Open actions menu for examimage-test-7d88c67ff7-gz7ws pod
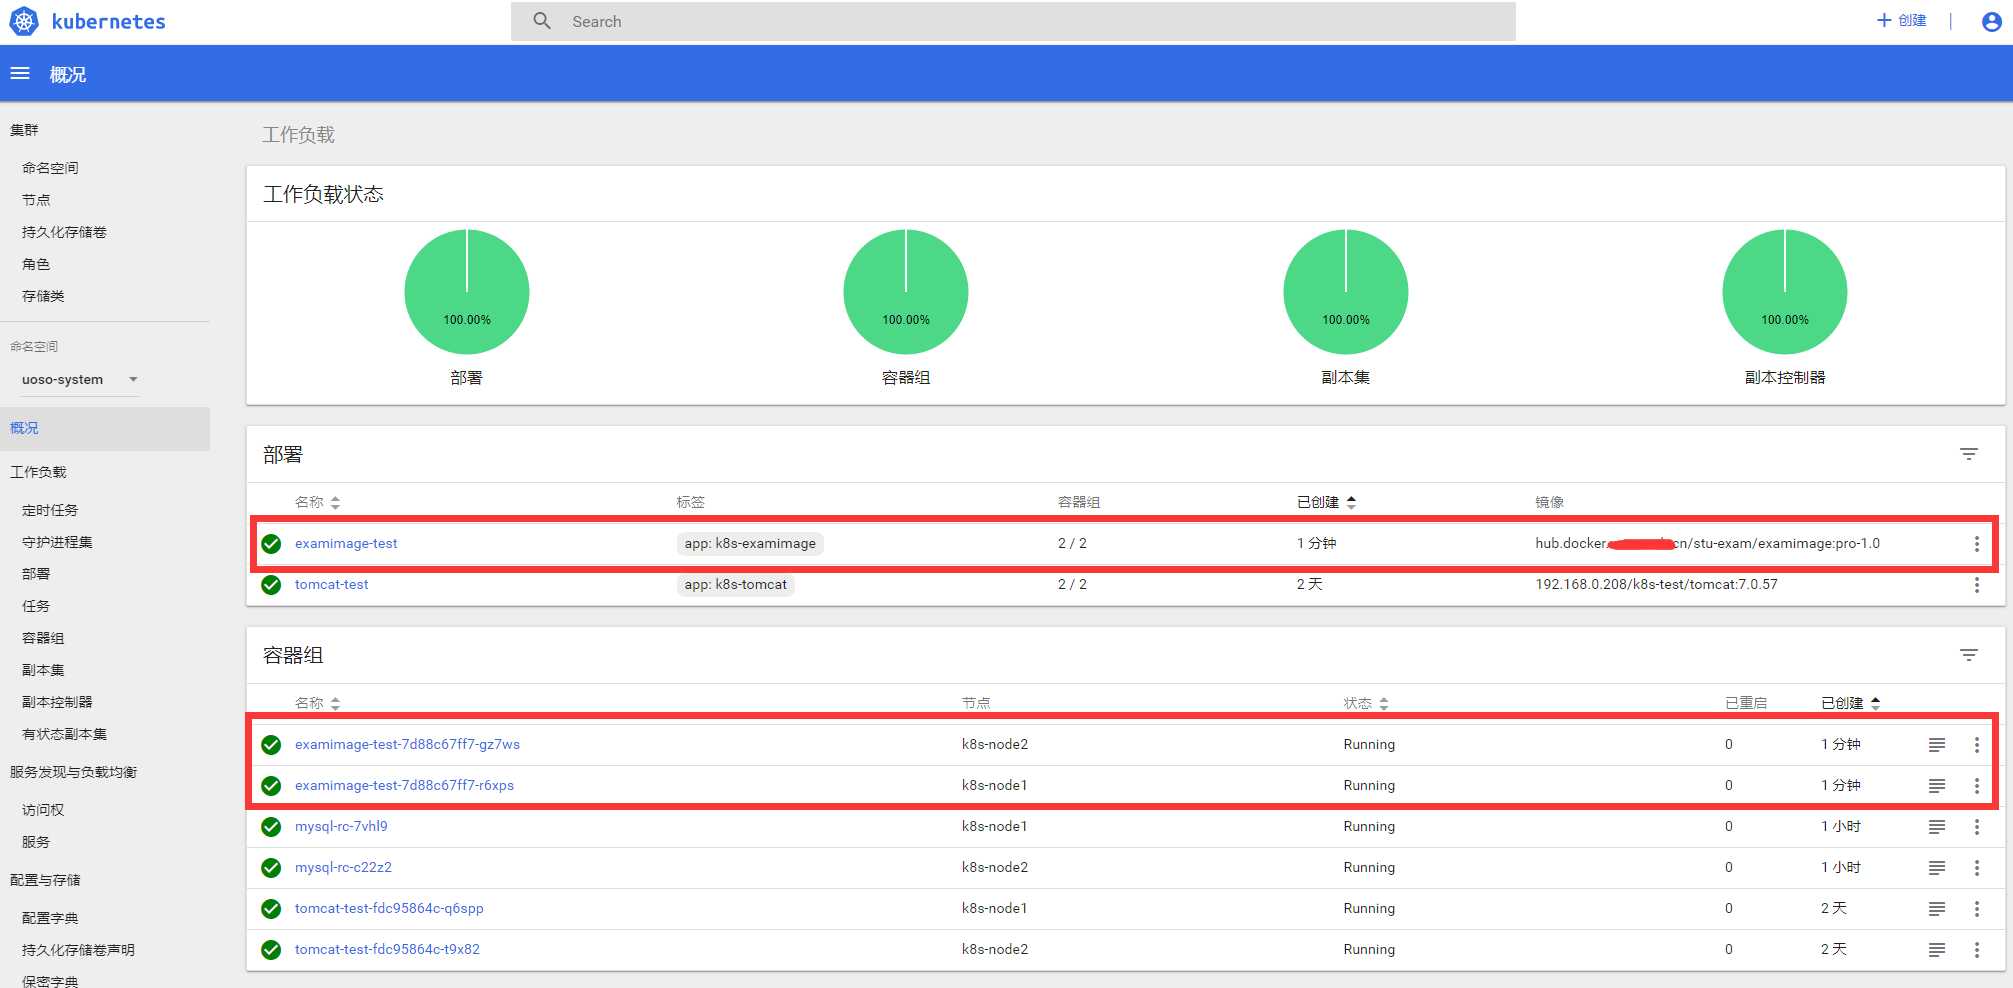 (x=1976, y=745)
